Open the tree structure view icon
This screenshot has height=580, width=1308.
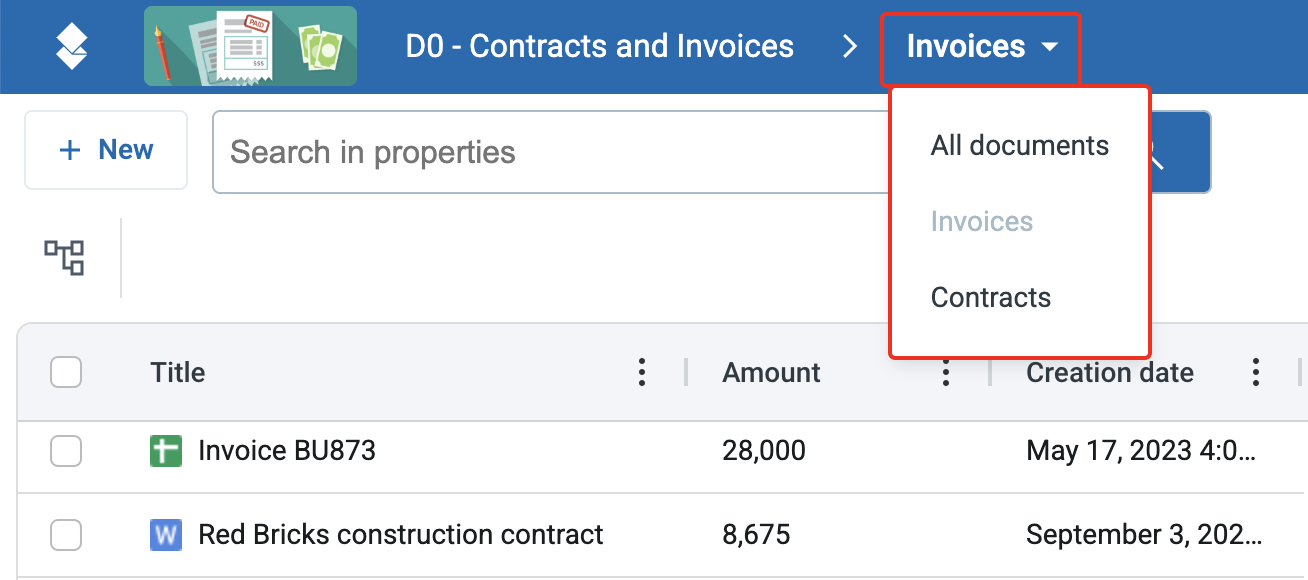click(64, 258)
